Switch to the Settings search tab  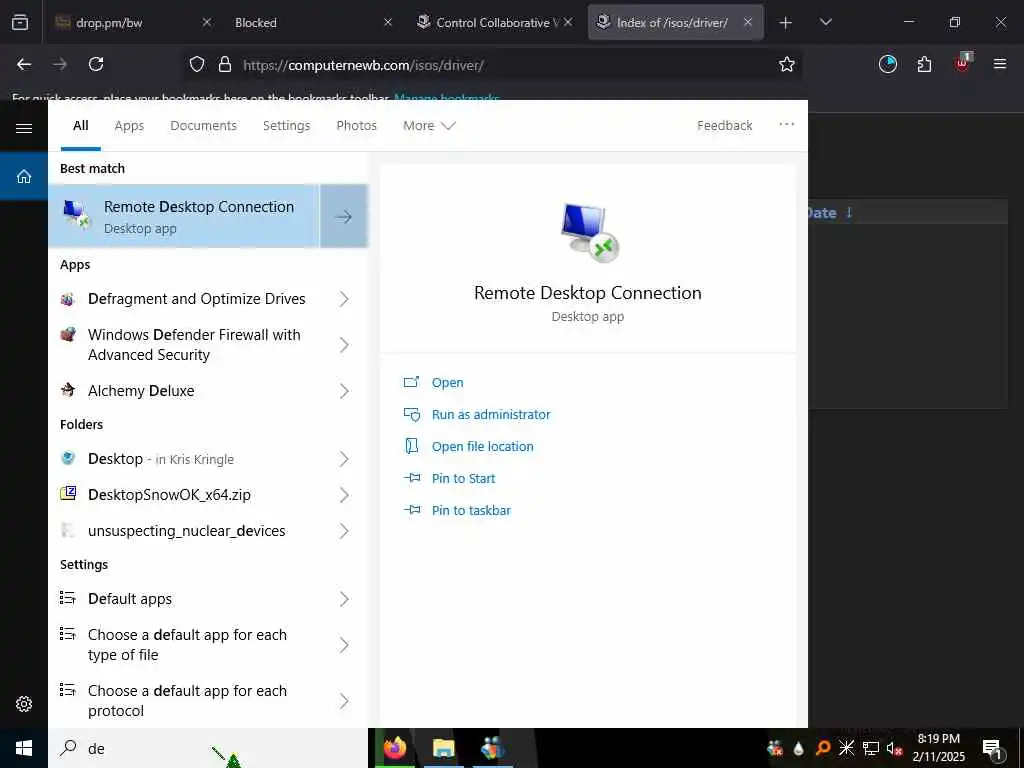tap(287, 125)
